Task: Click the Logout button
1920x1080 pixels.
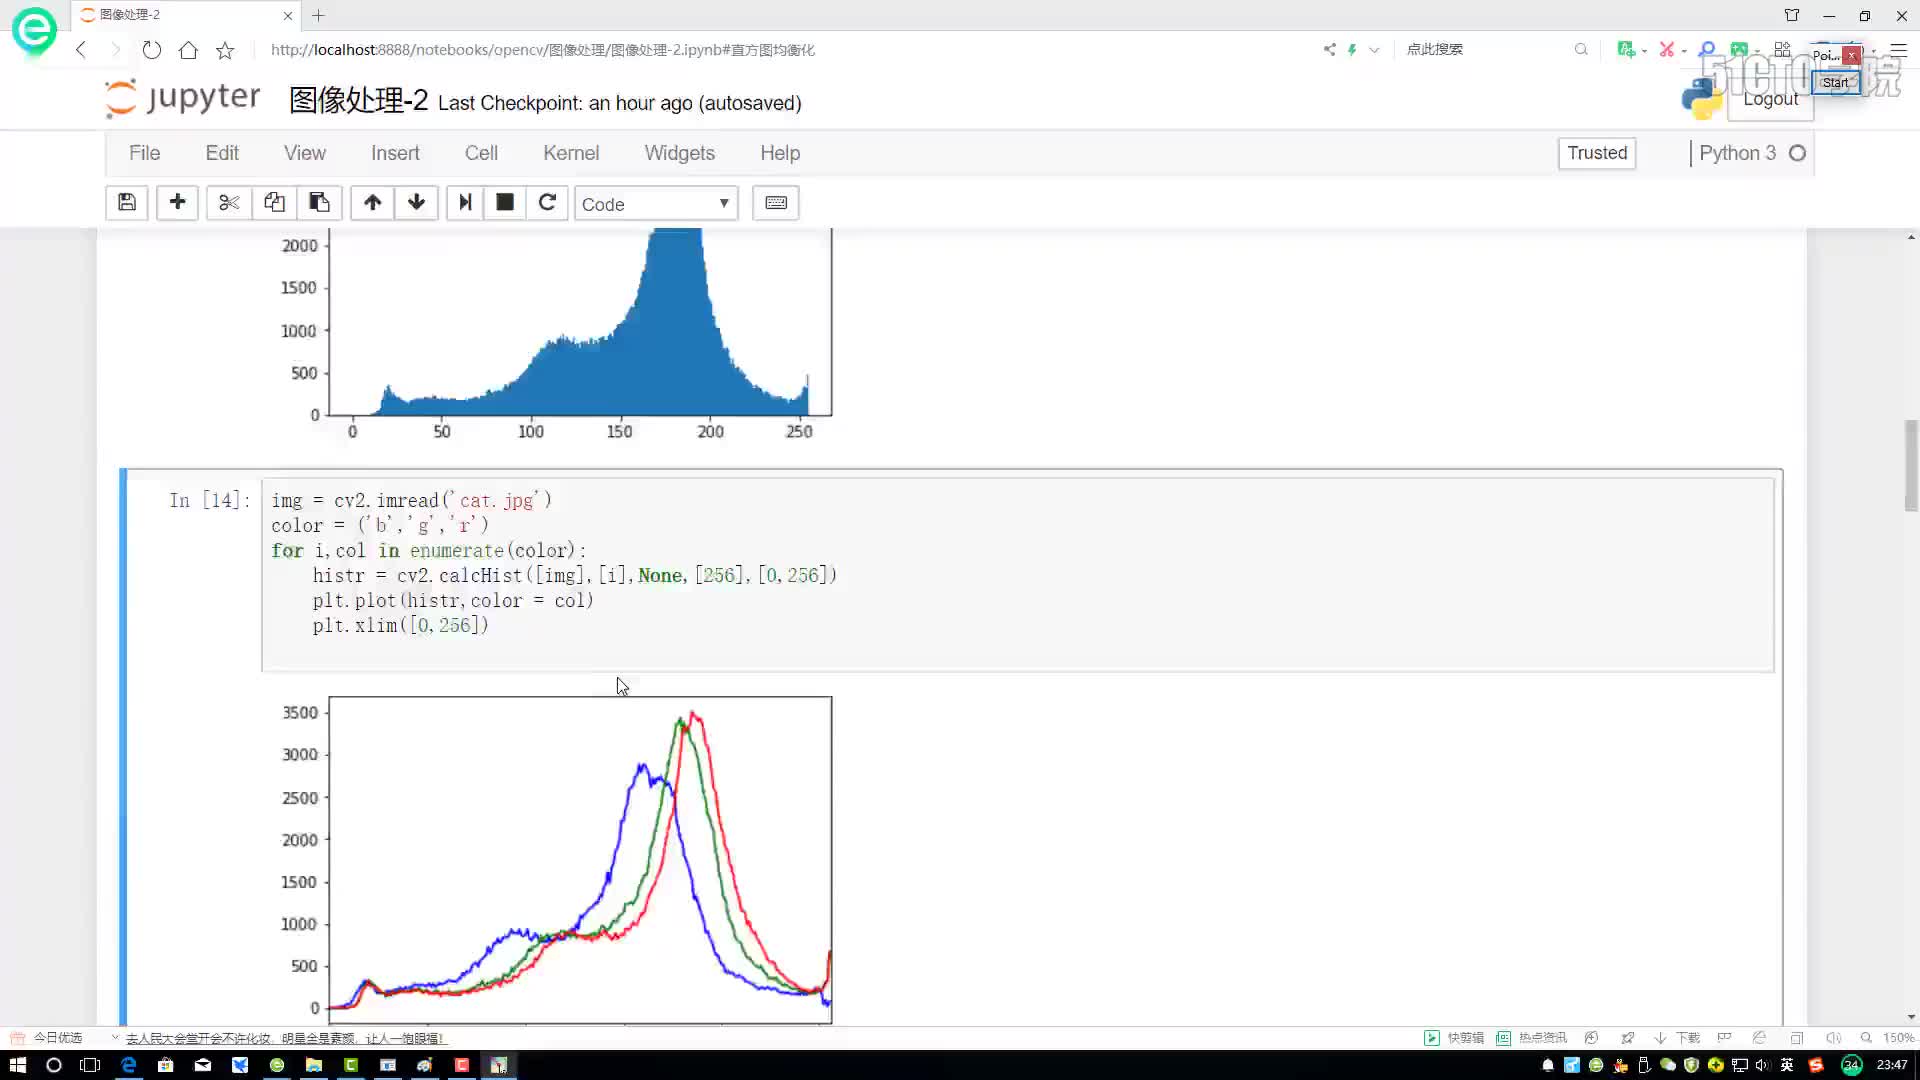Action: pos(1770,99)
